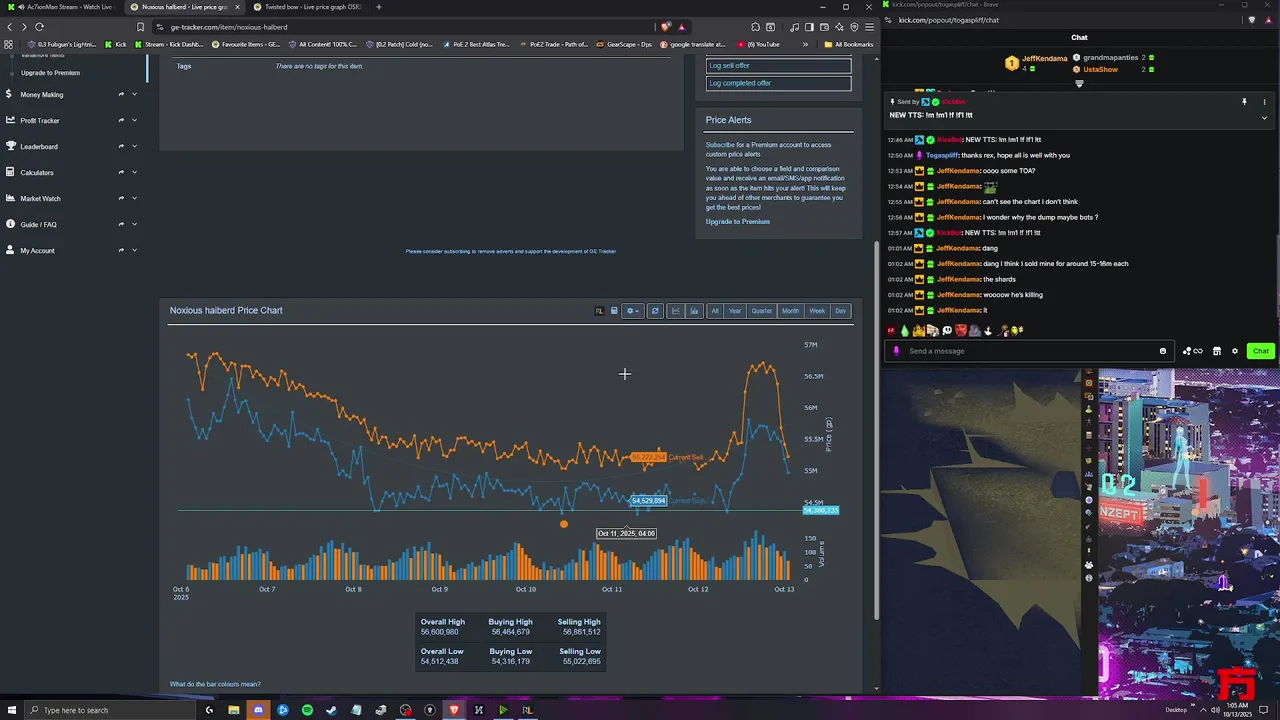This screenshot has width=1280, height=720.
Task: Click taskbar search box
Action: (110, 710)
